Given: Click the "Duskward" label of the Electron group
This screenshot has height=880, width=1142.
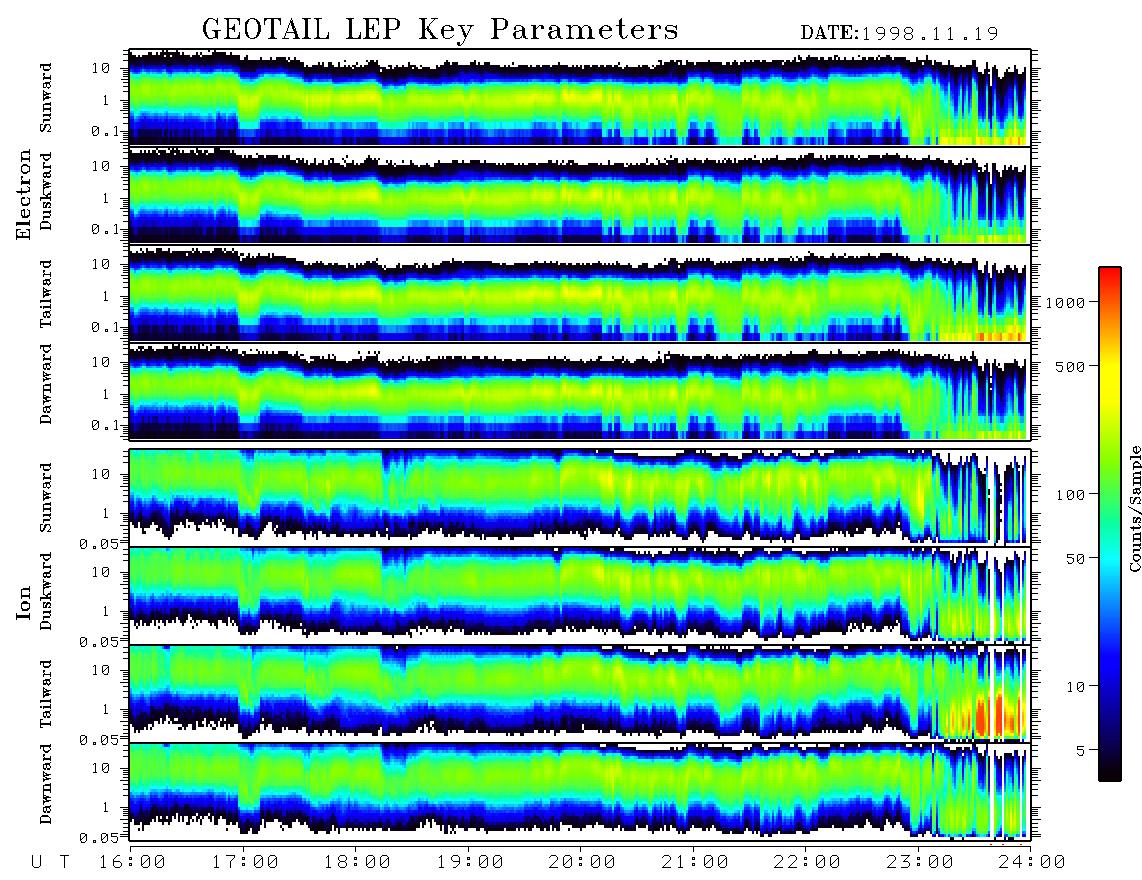Looking at the screenshot, I should tap(46, 191).
